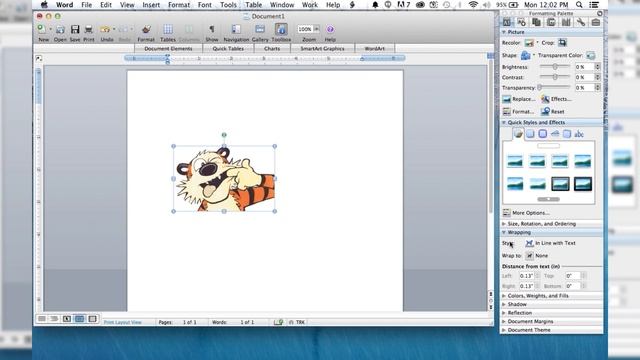Click the New document toolbar icon

click(42, 29)
